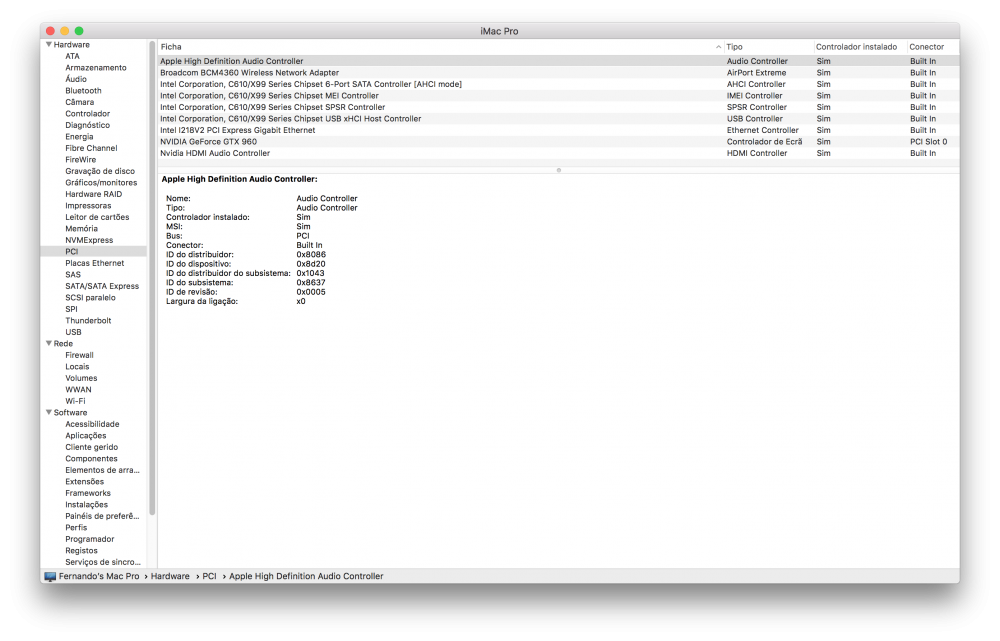Image resolution: width=1000 pixels, height=641 pixels.
Task: Select Instalações under Software
Action: click(x=86, y=505)
